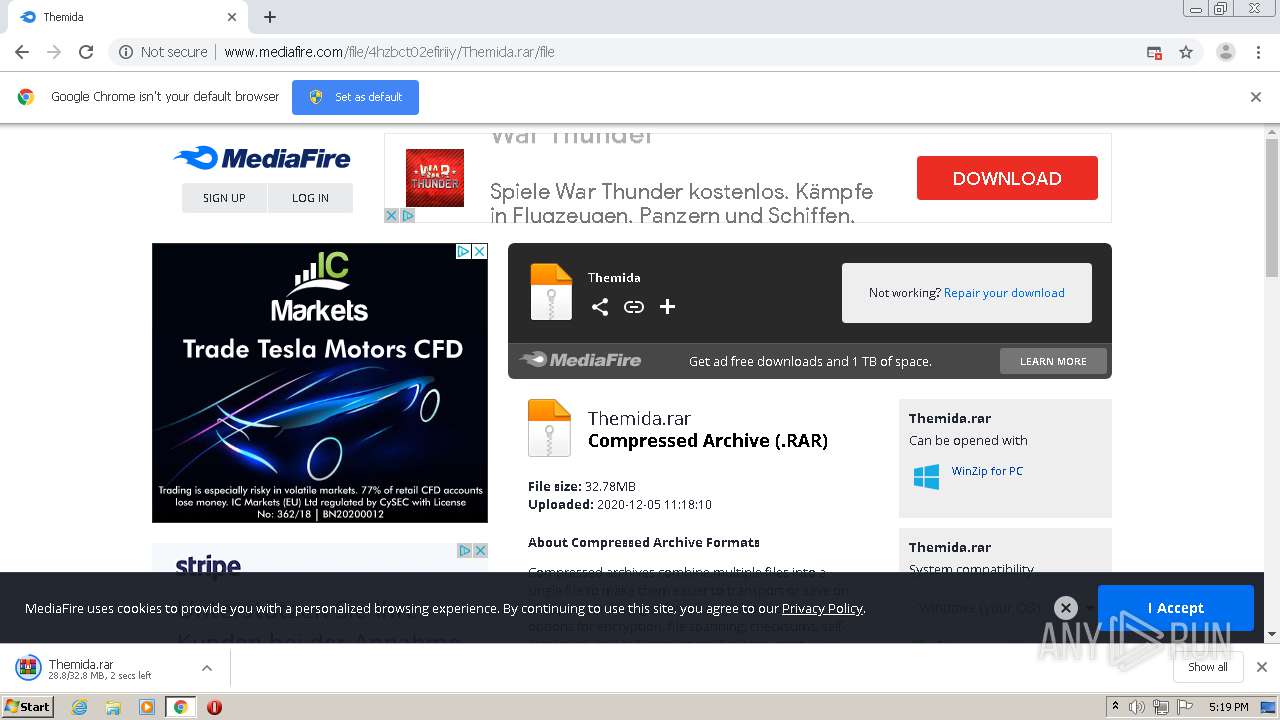Viewport: 1280px width, 720px height.
Task: Open a new browser tab
Action: pos(270,17)
